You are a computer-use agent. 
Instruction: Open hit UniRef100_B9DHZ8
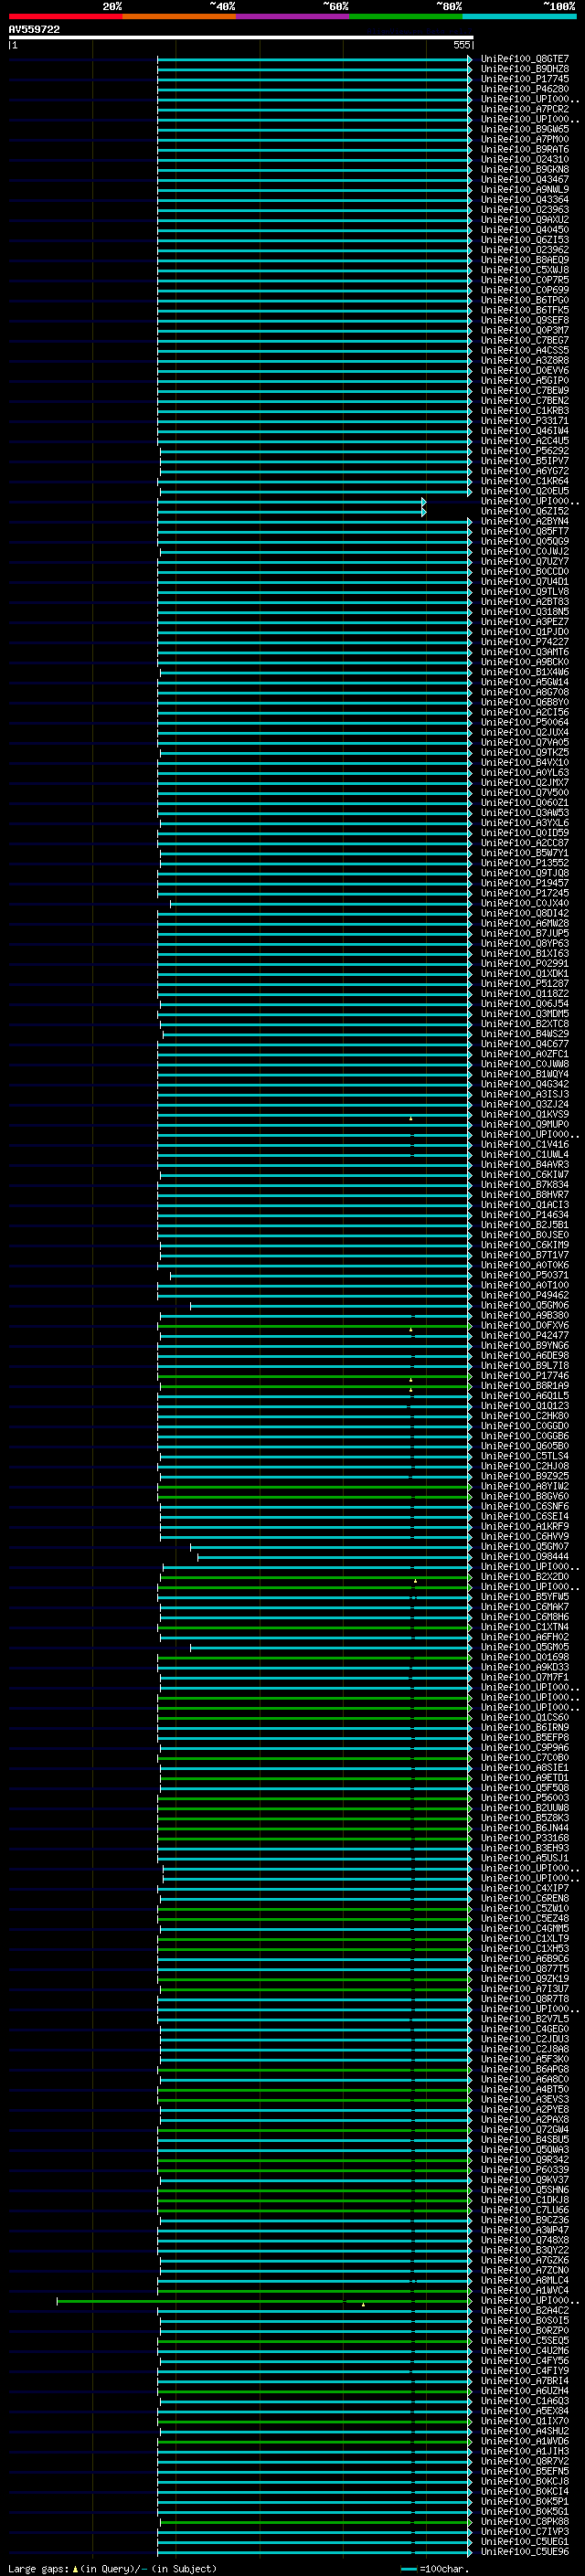(524, 69)
